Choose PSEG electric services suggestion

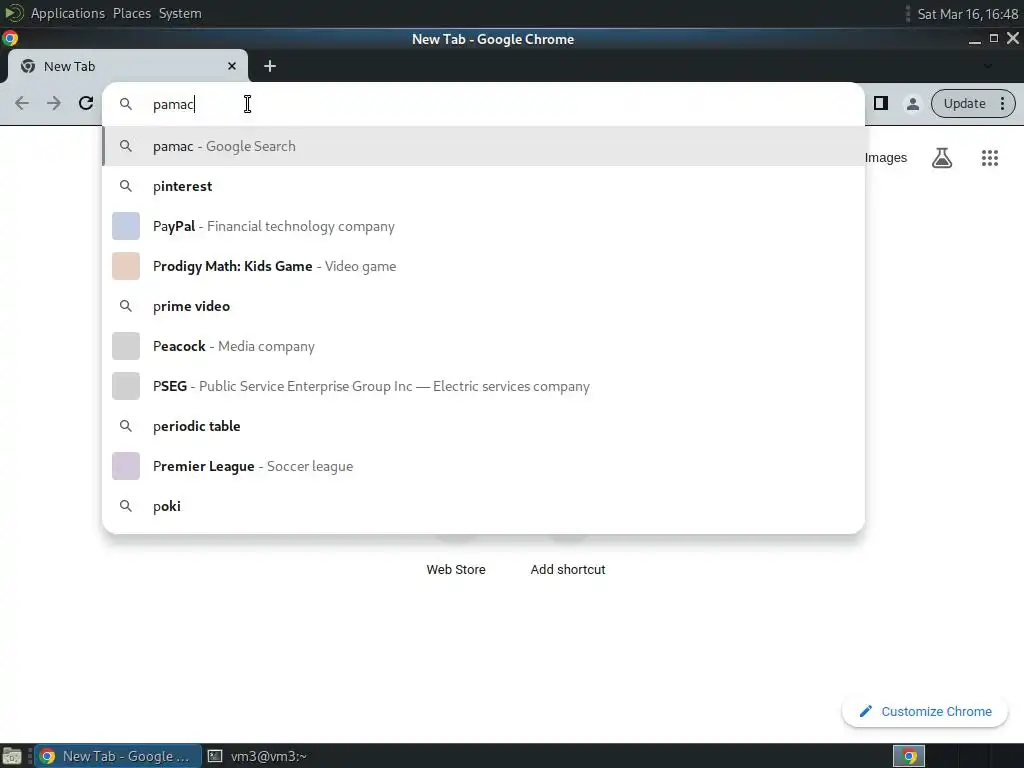pos(484,386)
